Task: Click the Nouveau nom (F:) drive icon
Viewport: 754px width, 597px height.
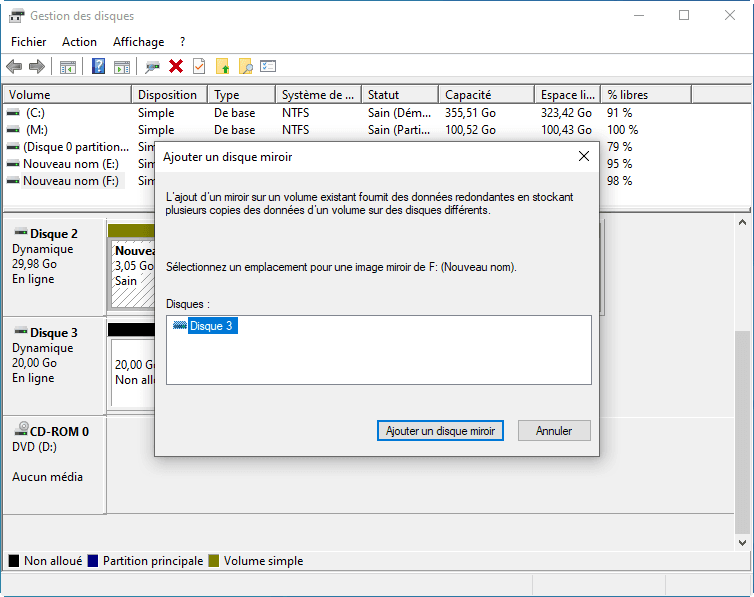Action: coord(13,181)
